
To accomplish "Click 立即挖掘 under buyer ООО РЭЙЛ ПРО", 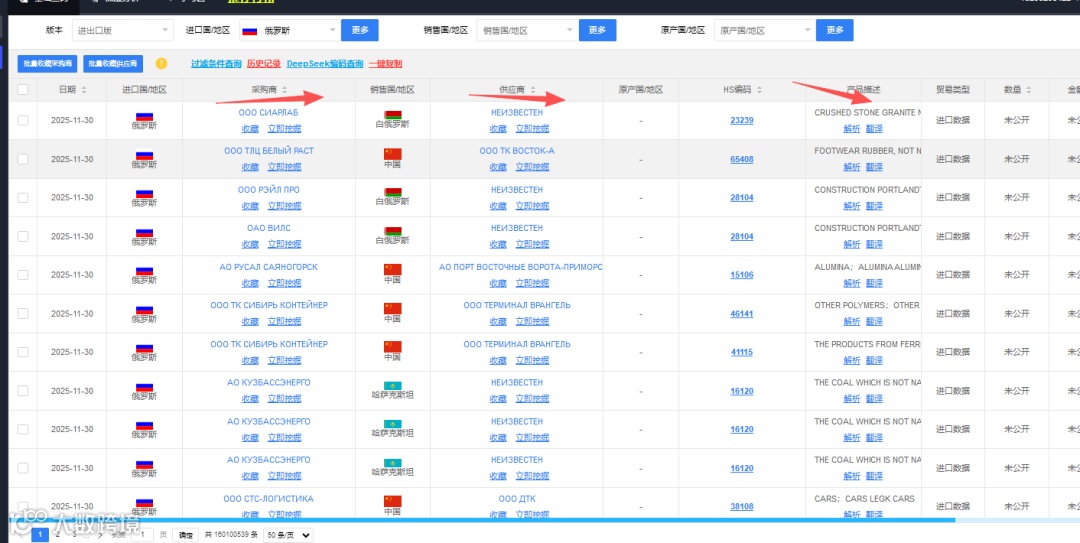I will coord(284,205).
